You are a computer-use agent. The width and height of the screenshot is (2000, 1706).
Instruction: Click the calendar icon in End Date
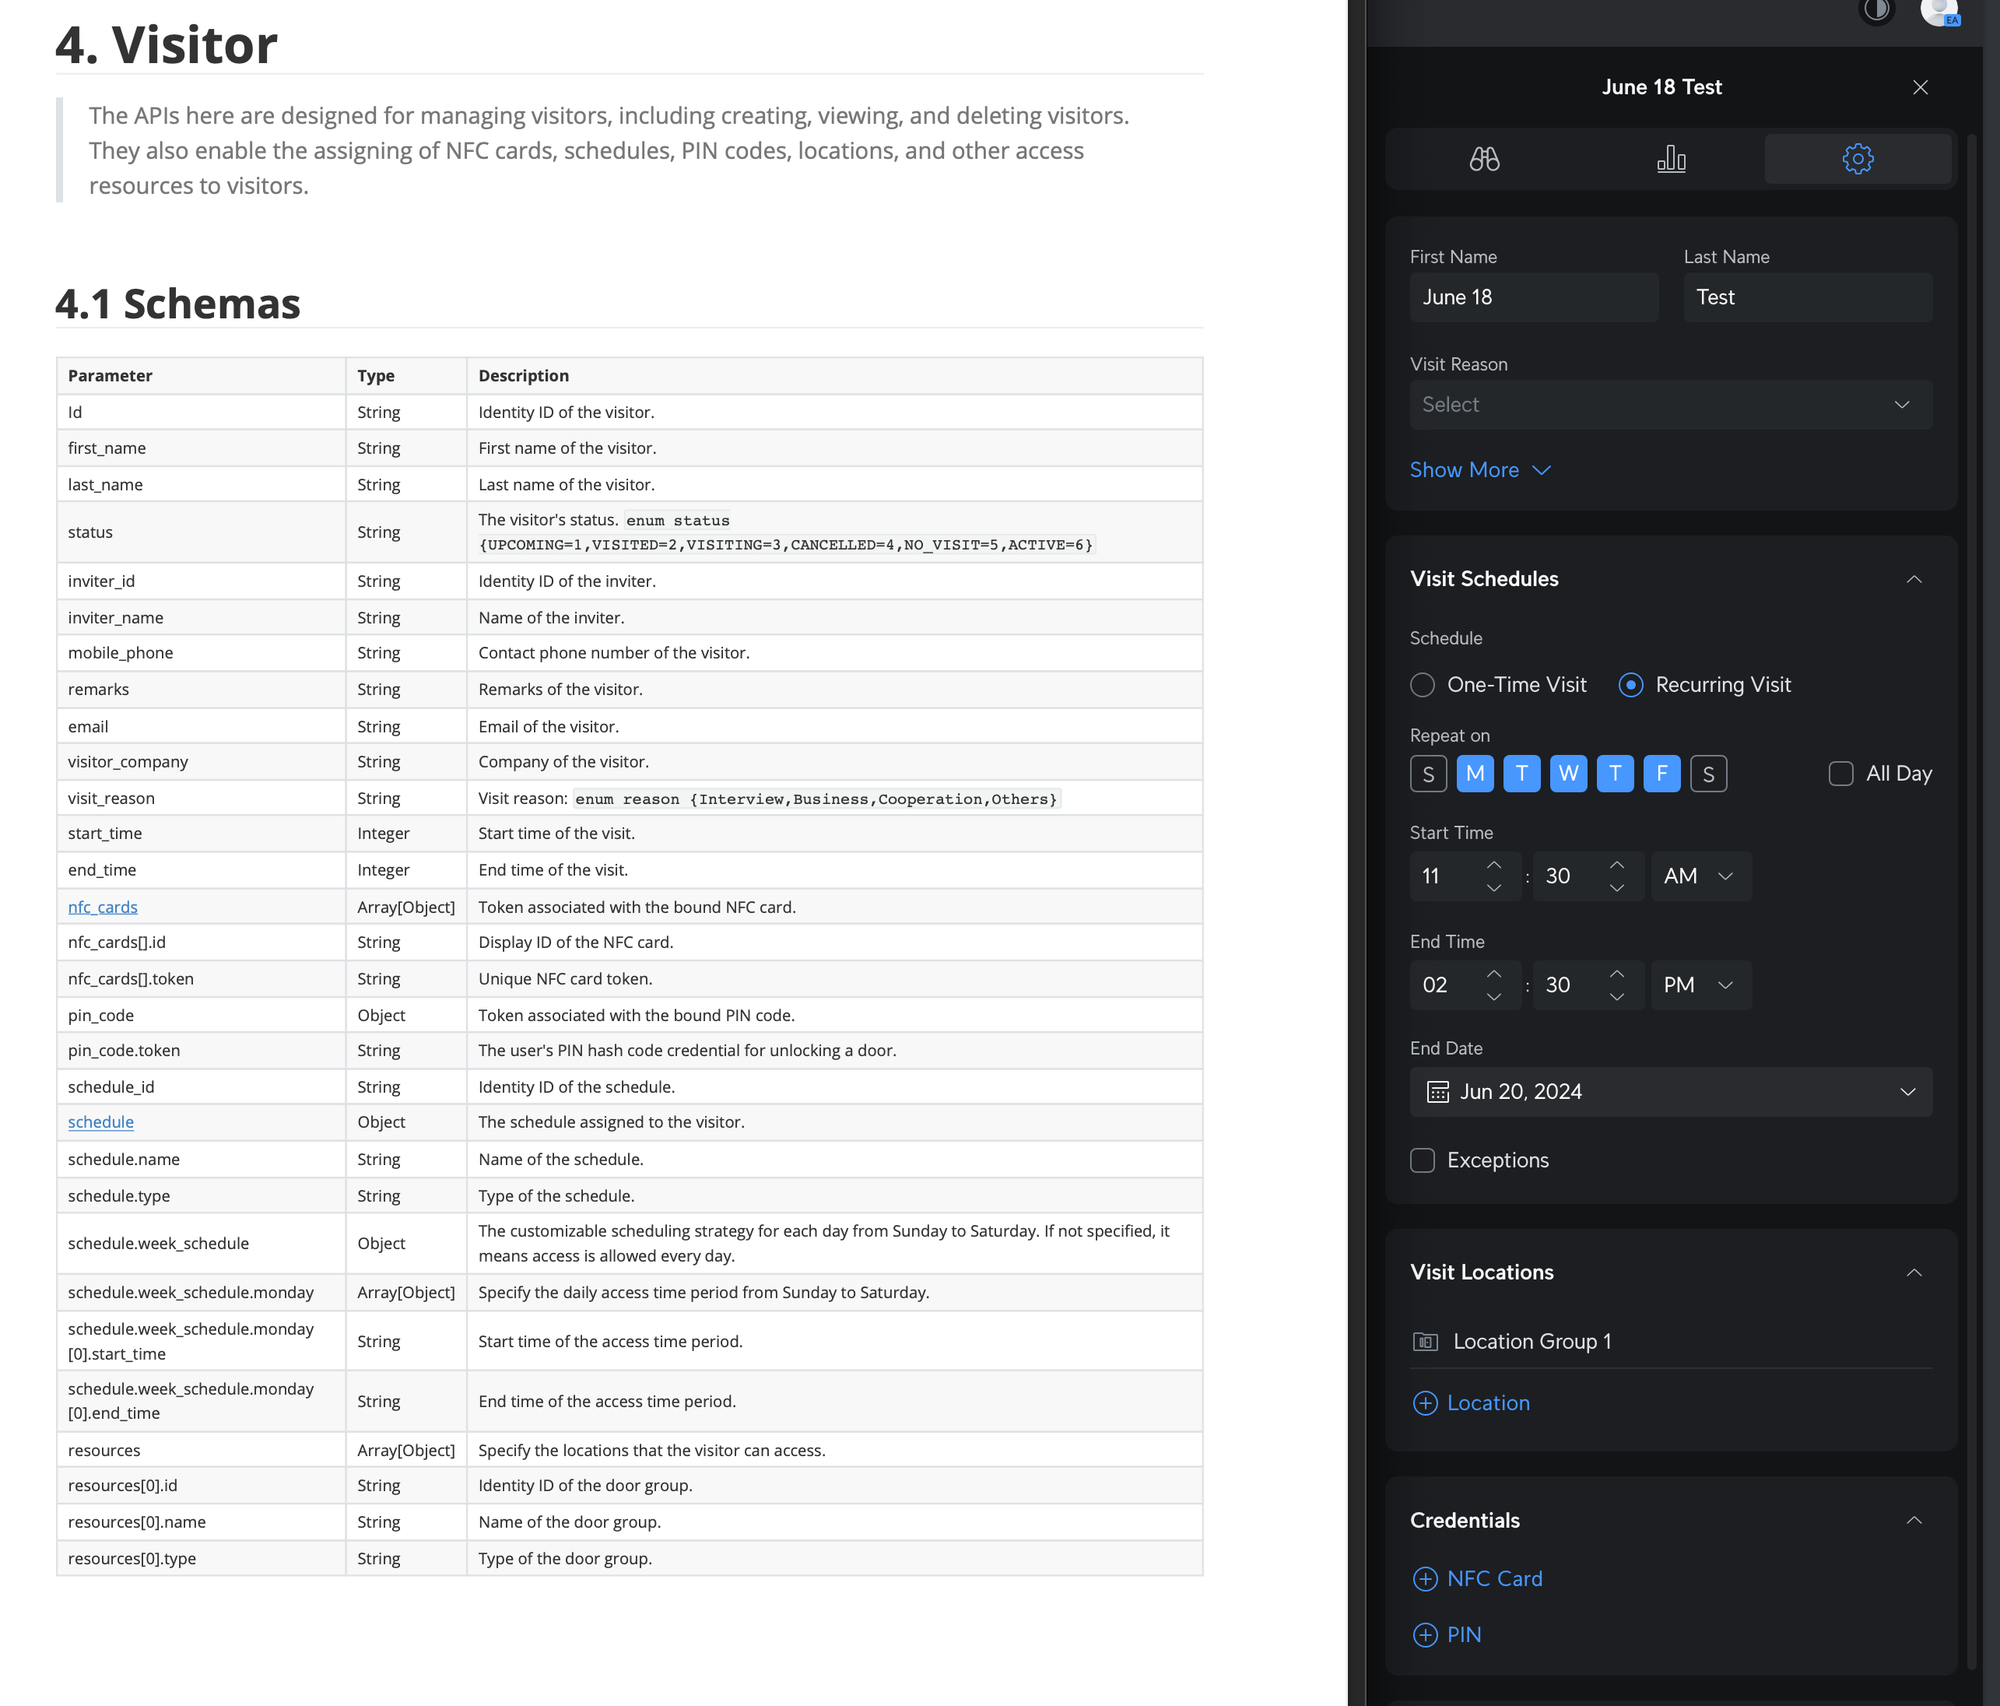(1438, 1092)
